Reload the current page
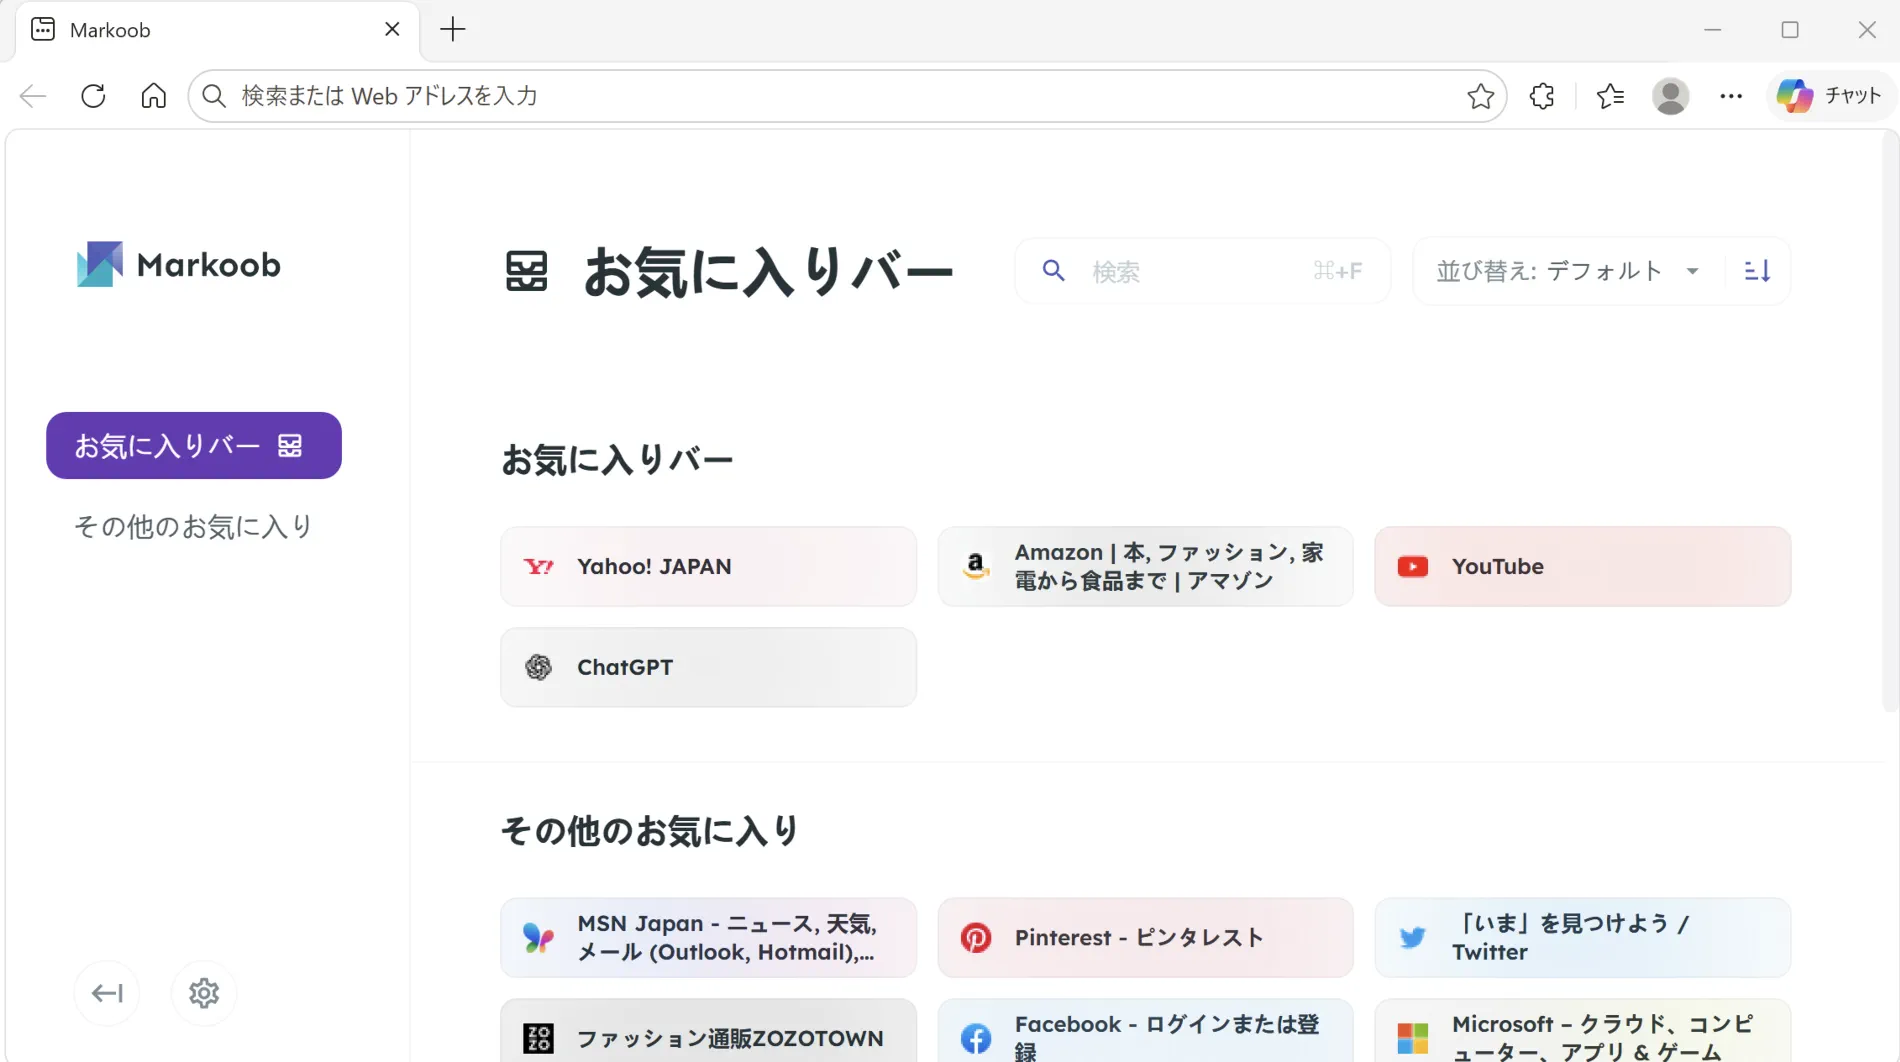The width and height of the screenshot is (1900, 1062). (x=93, y=96)
